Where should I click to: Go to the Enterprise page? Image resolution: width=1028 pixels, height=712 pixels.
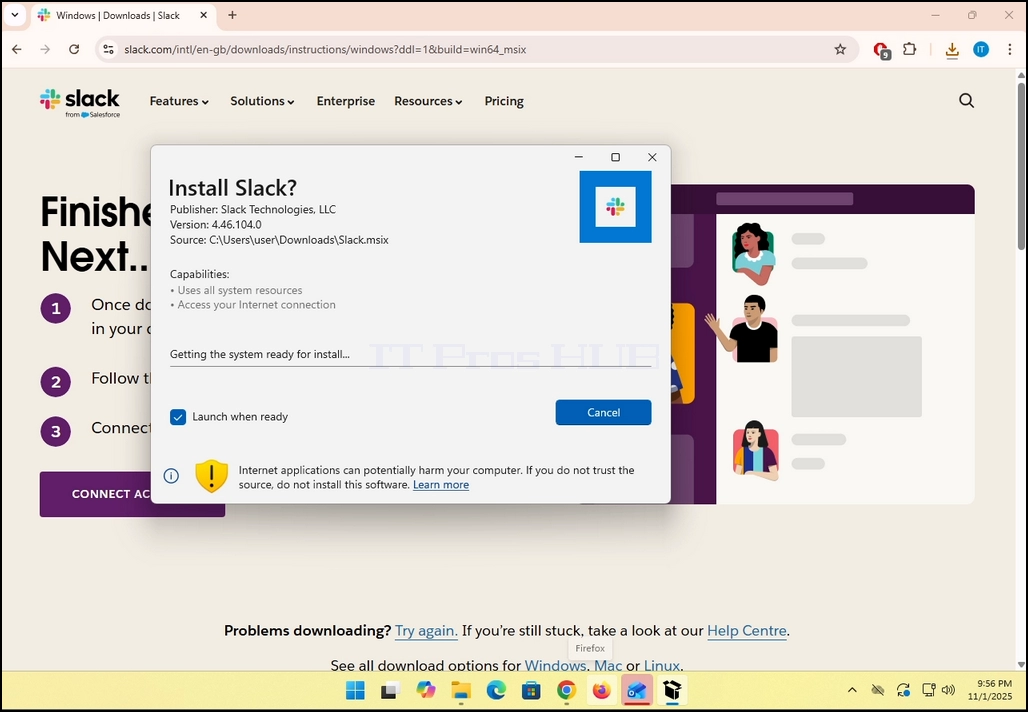click(346, 101)
